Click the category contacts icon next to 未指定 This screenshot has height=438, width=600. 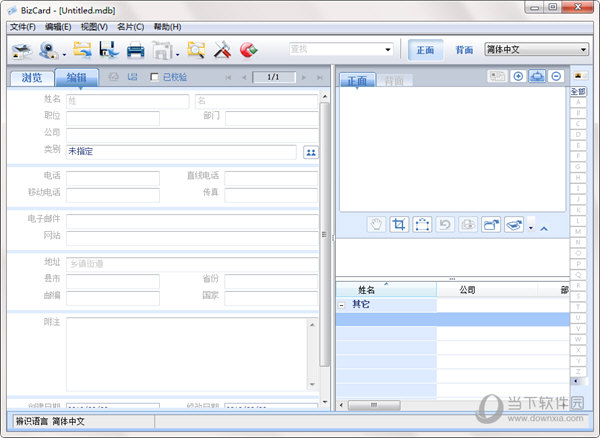pyautogui.click(x=311, y=152)
